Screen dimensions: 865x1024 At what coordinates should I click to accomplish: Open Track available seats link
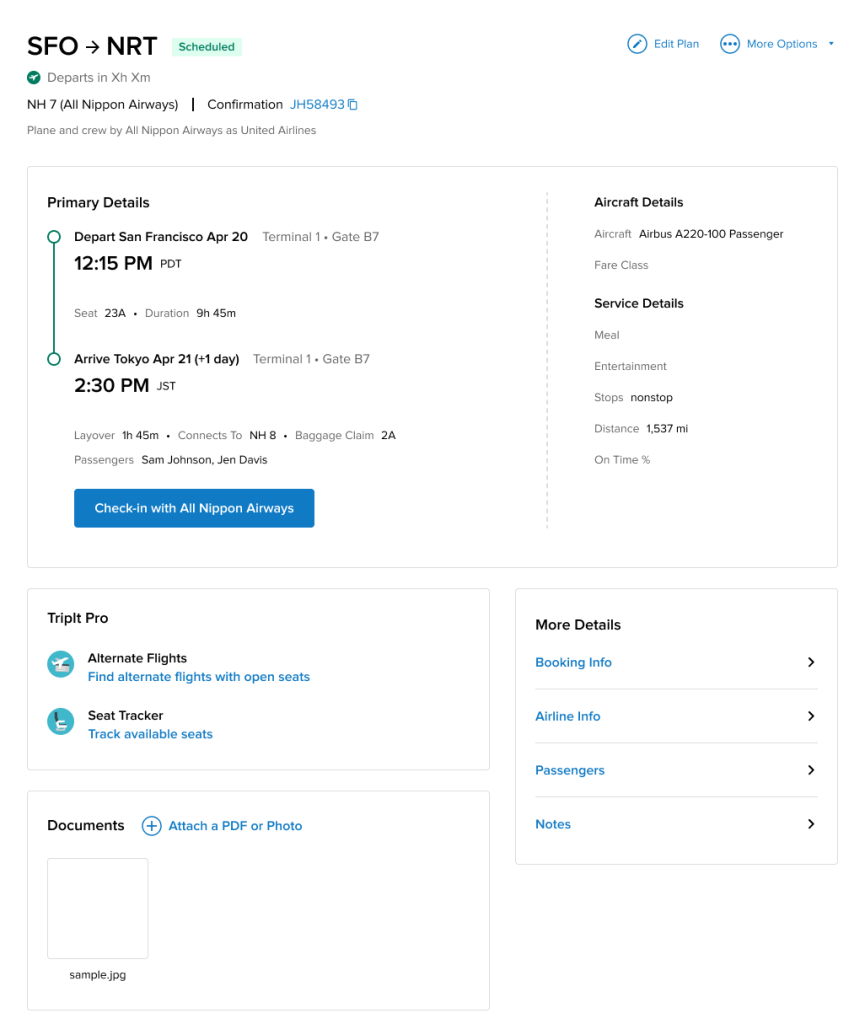click(x=150, y=734)
